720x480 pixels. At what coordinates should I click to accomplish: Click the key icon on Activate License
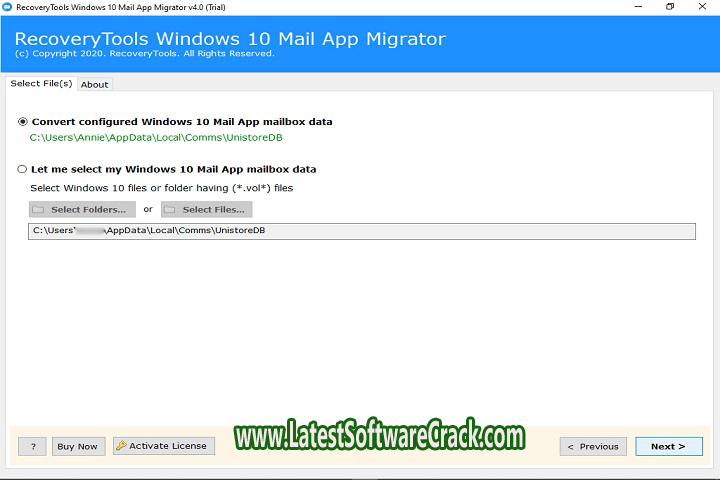pos(121,446)
